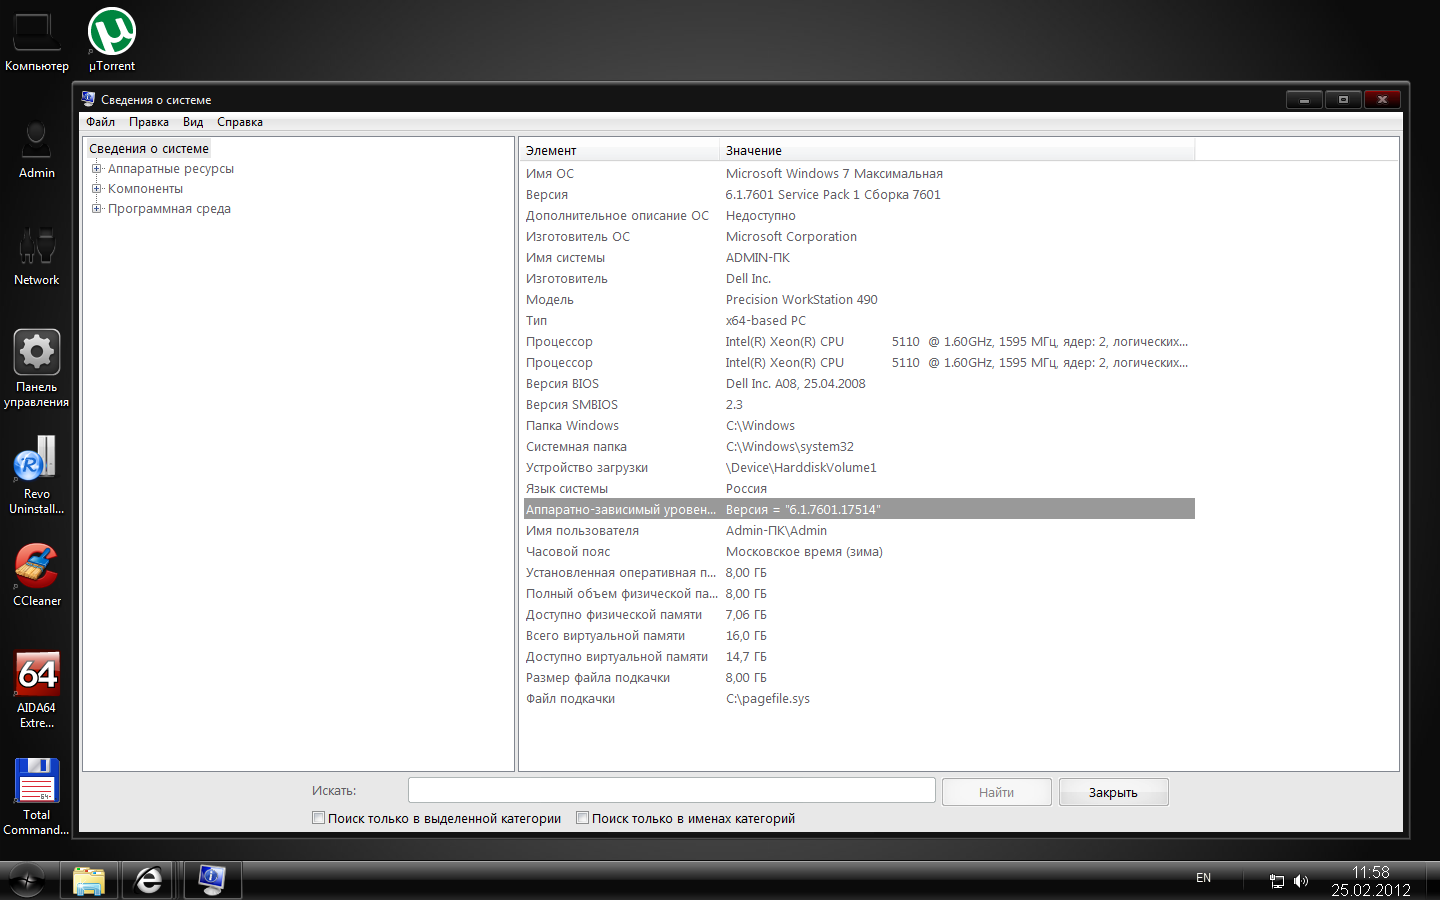The height and width of the screenshot is (900, 1440).
Task: Select the Компоненты tree label
Action: [145, 188]
